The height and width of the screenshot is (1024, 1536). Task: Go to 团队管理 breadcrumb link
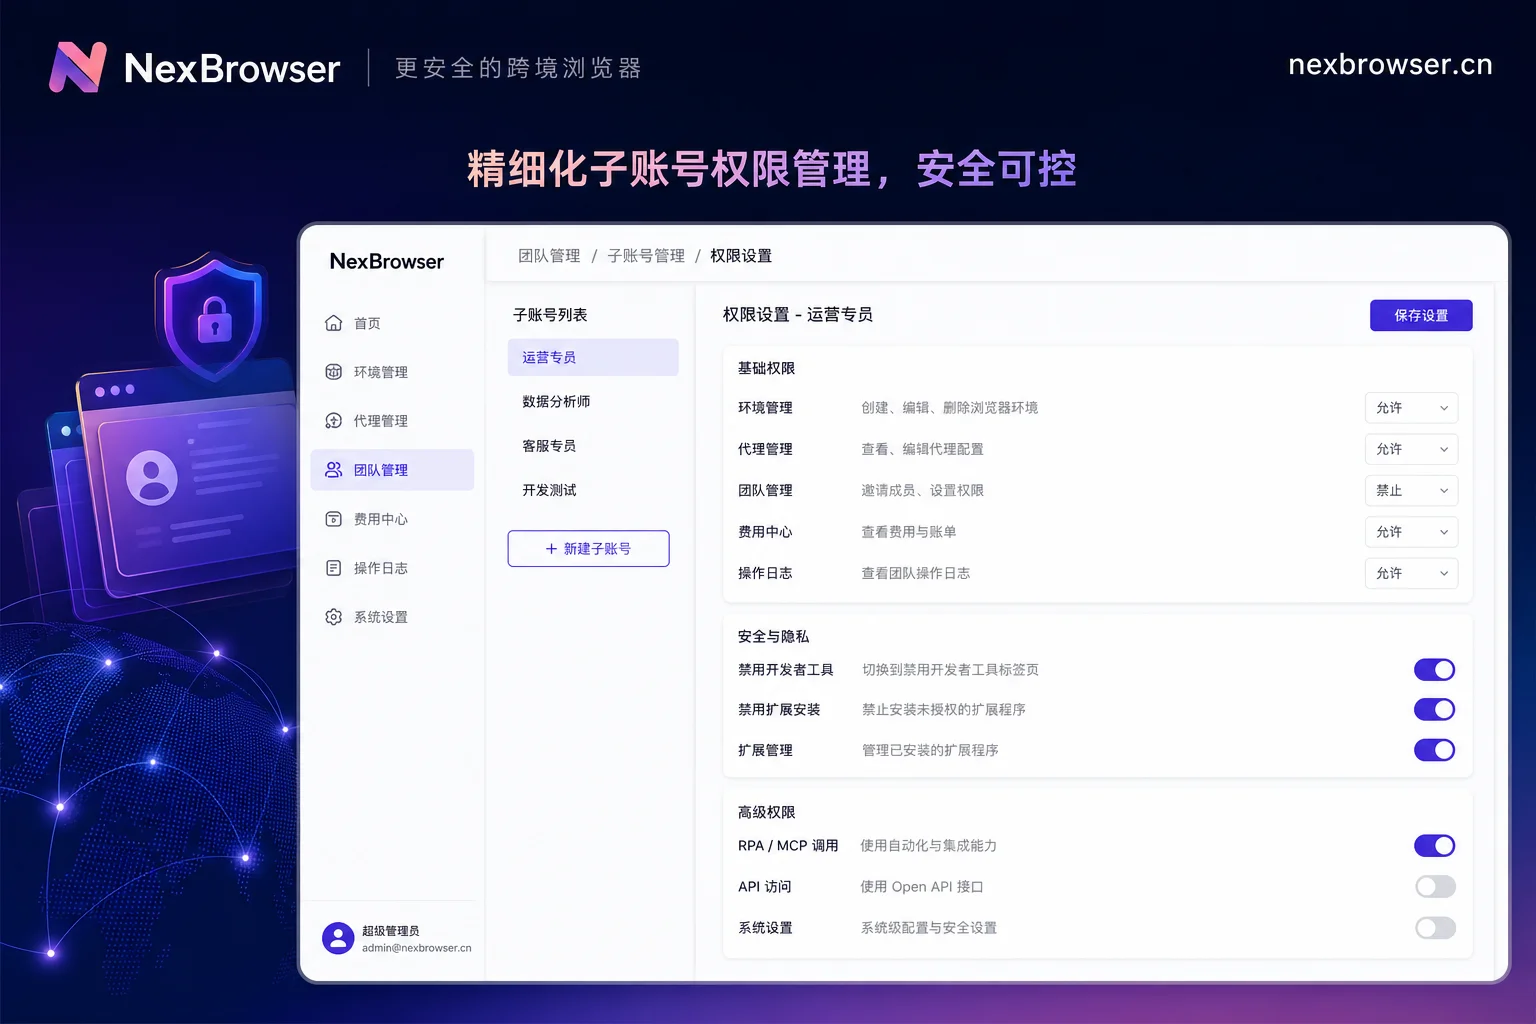[549, 256]
